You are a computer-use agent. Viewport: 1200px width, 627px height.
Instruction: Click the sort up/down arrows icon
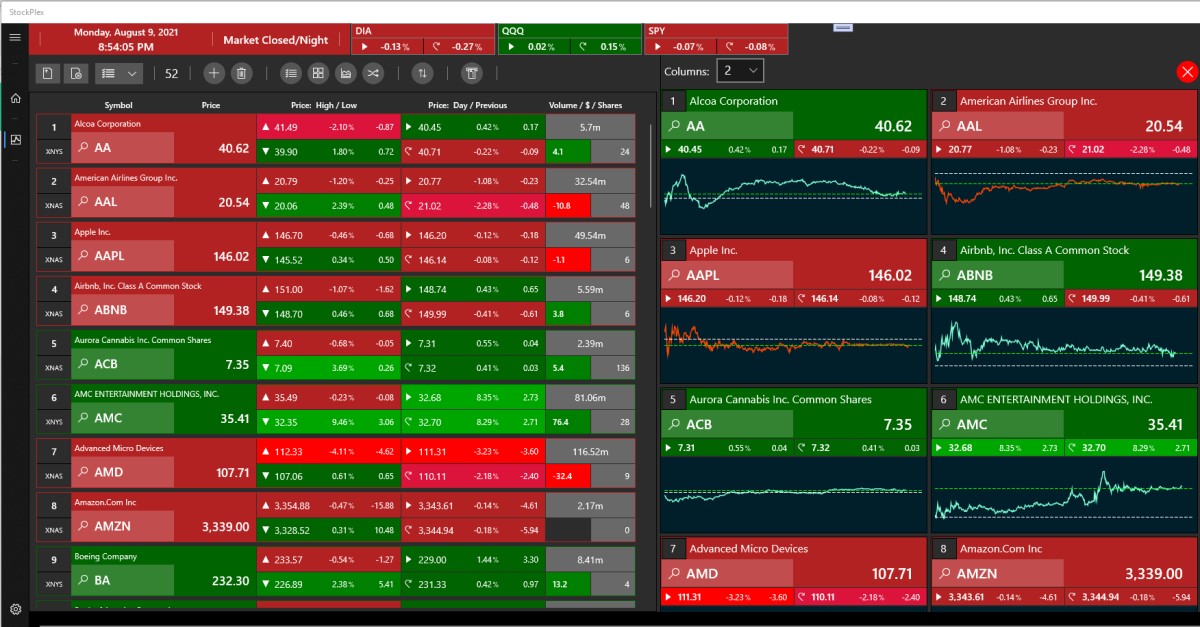pyautogui.click(x=423, y=73)
